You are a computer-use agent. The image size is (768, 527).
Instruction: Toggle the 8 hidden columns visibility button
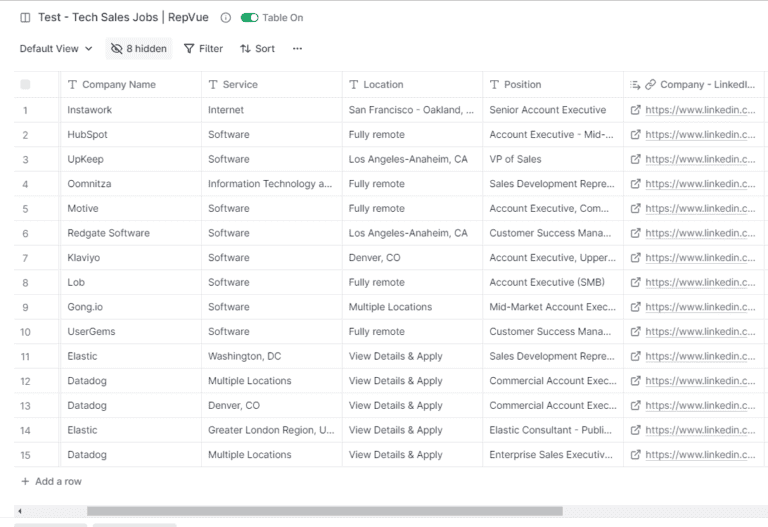(139, 49)
